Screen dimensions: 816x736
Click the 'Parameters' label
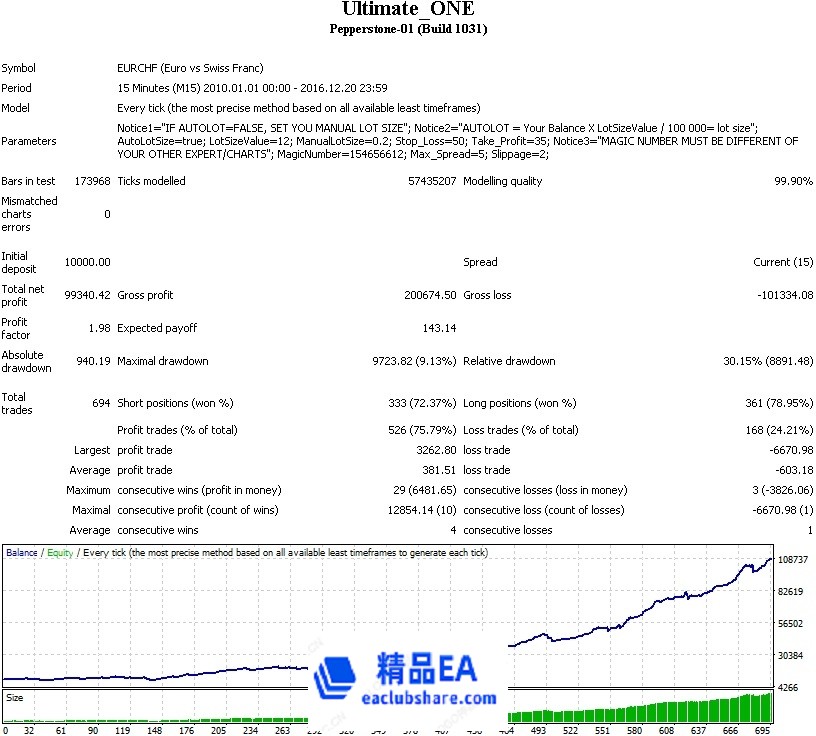point(29,141)
